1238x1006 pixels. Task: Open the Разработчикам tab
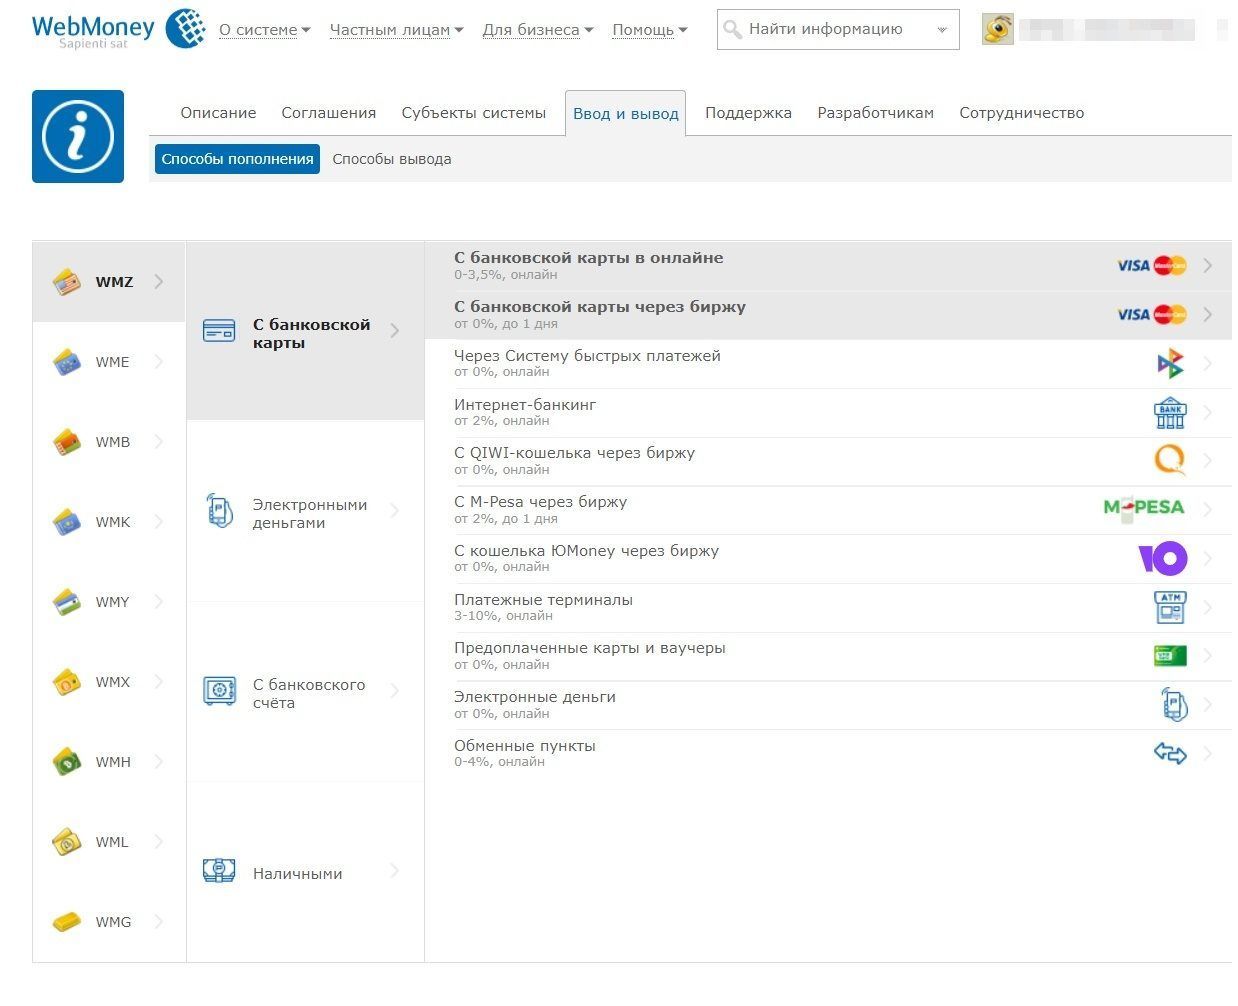[x=875, y=113]
